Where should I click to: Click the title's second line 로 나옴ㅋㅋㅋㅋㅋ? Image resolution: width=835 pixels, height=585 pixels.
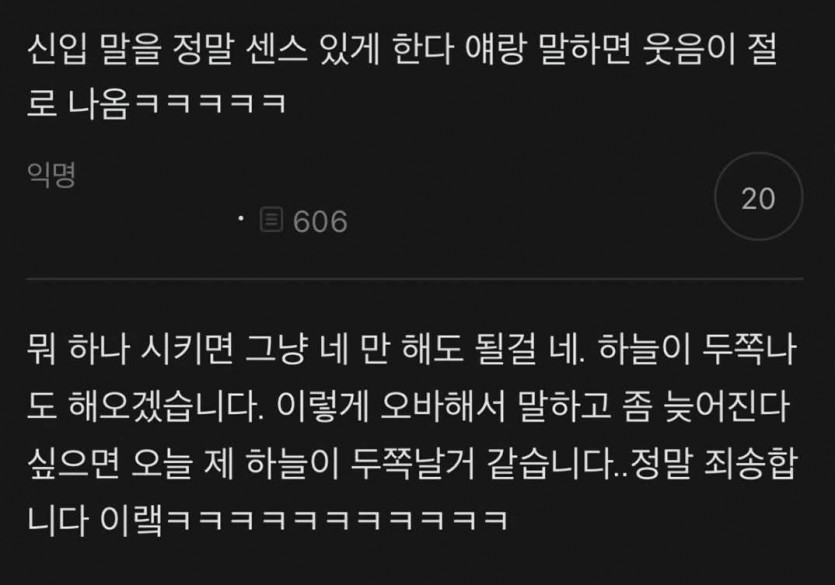[157, 103]
